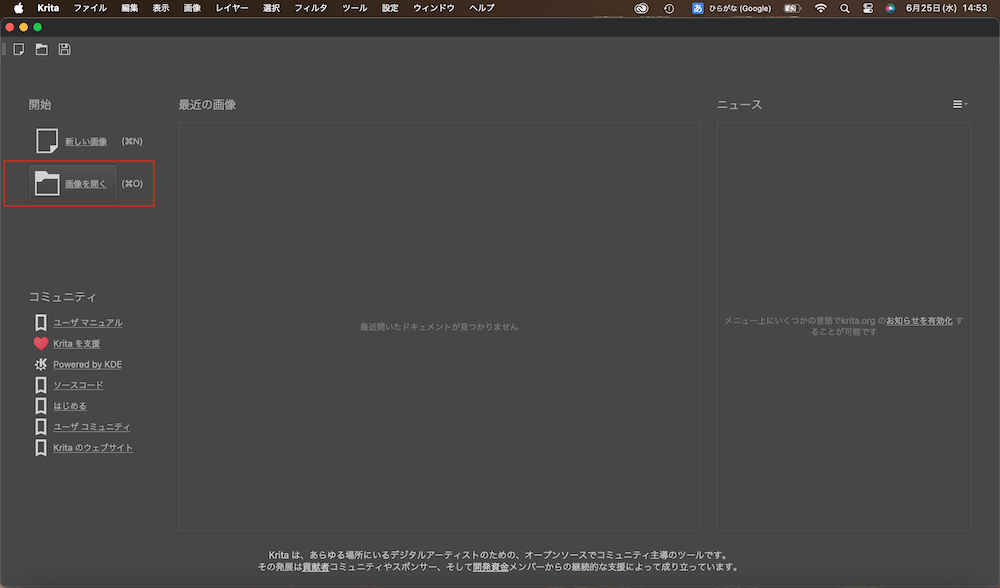Image resolution: width=1000 pixels, height=588 pixels.
Task: Open the news options hamburger menu
Action: (959, 104)
